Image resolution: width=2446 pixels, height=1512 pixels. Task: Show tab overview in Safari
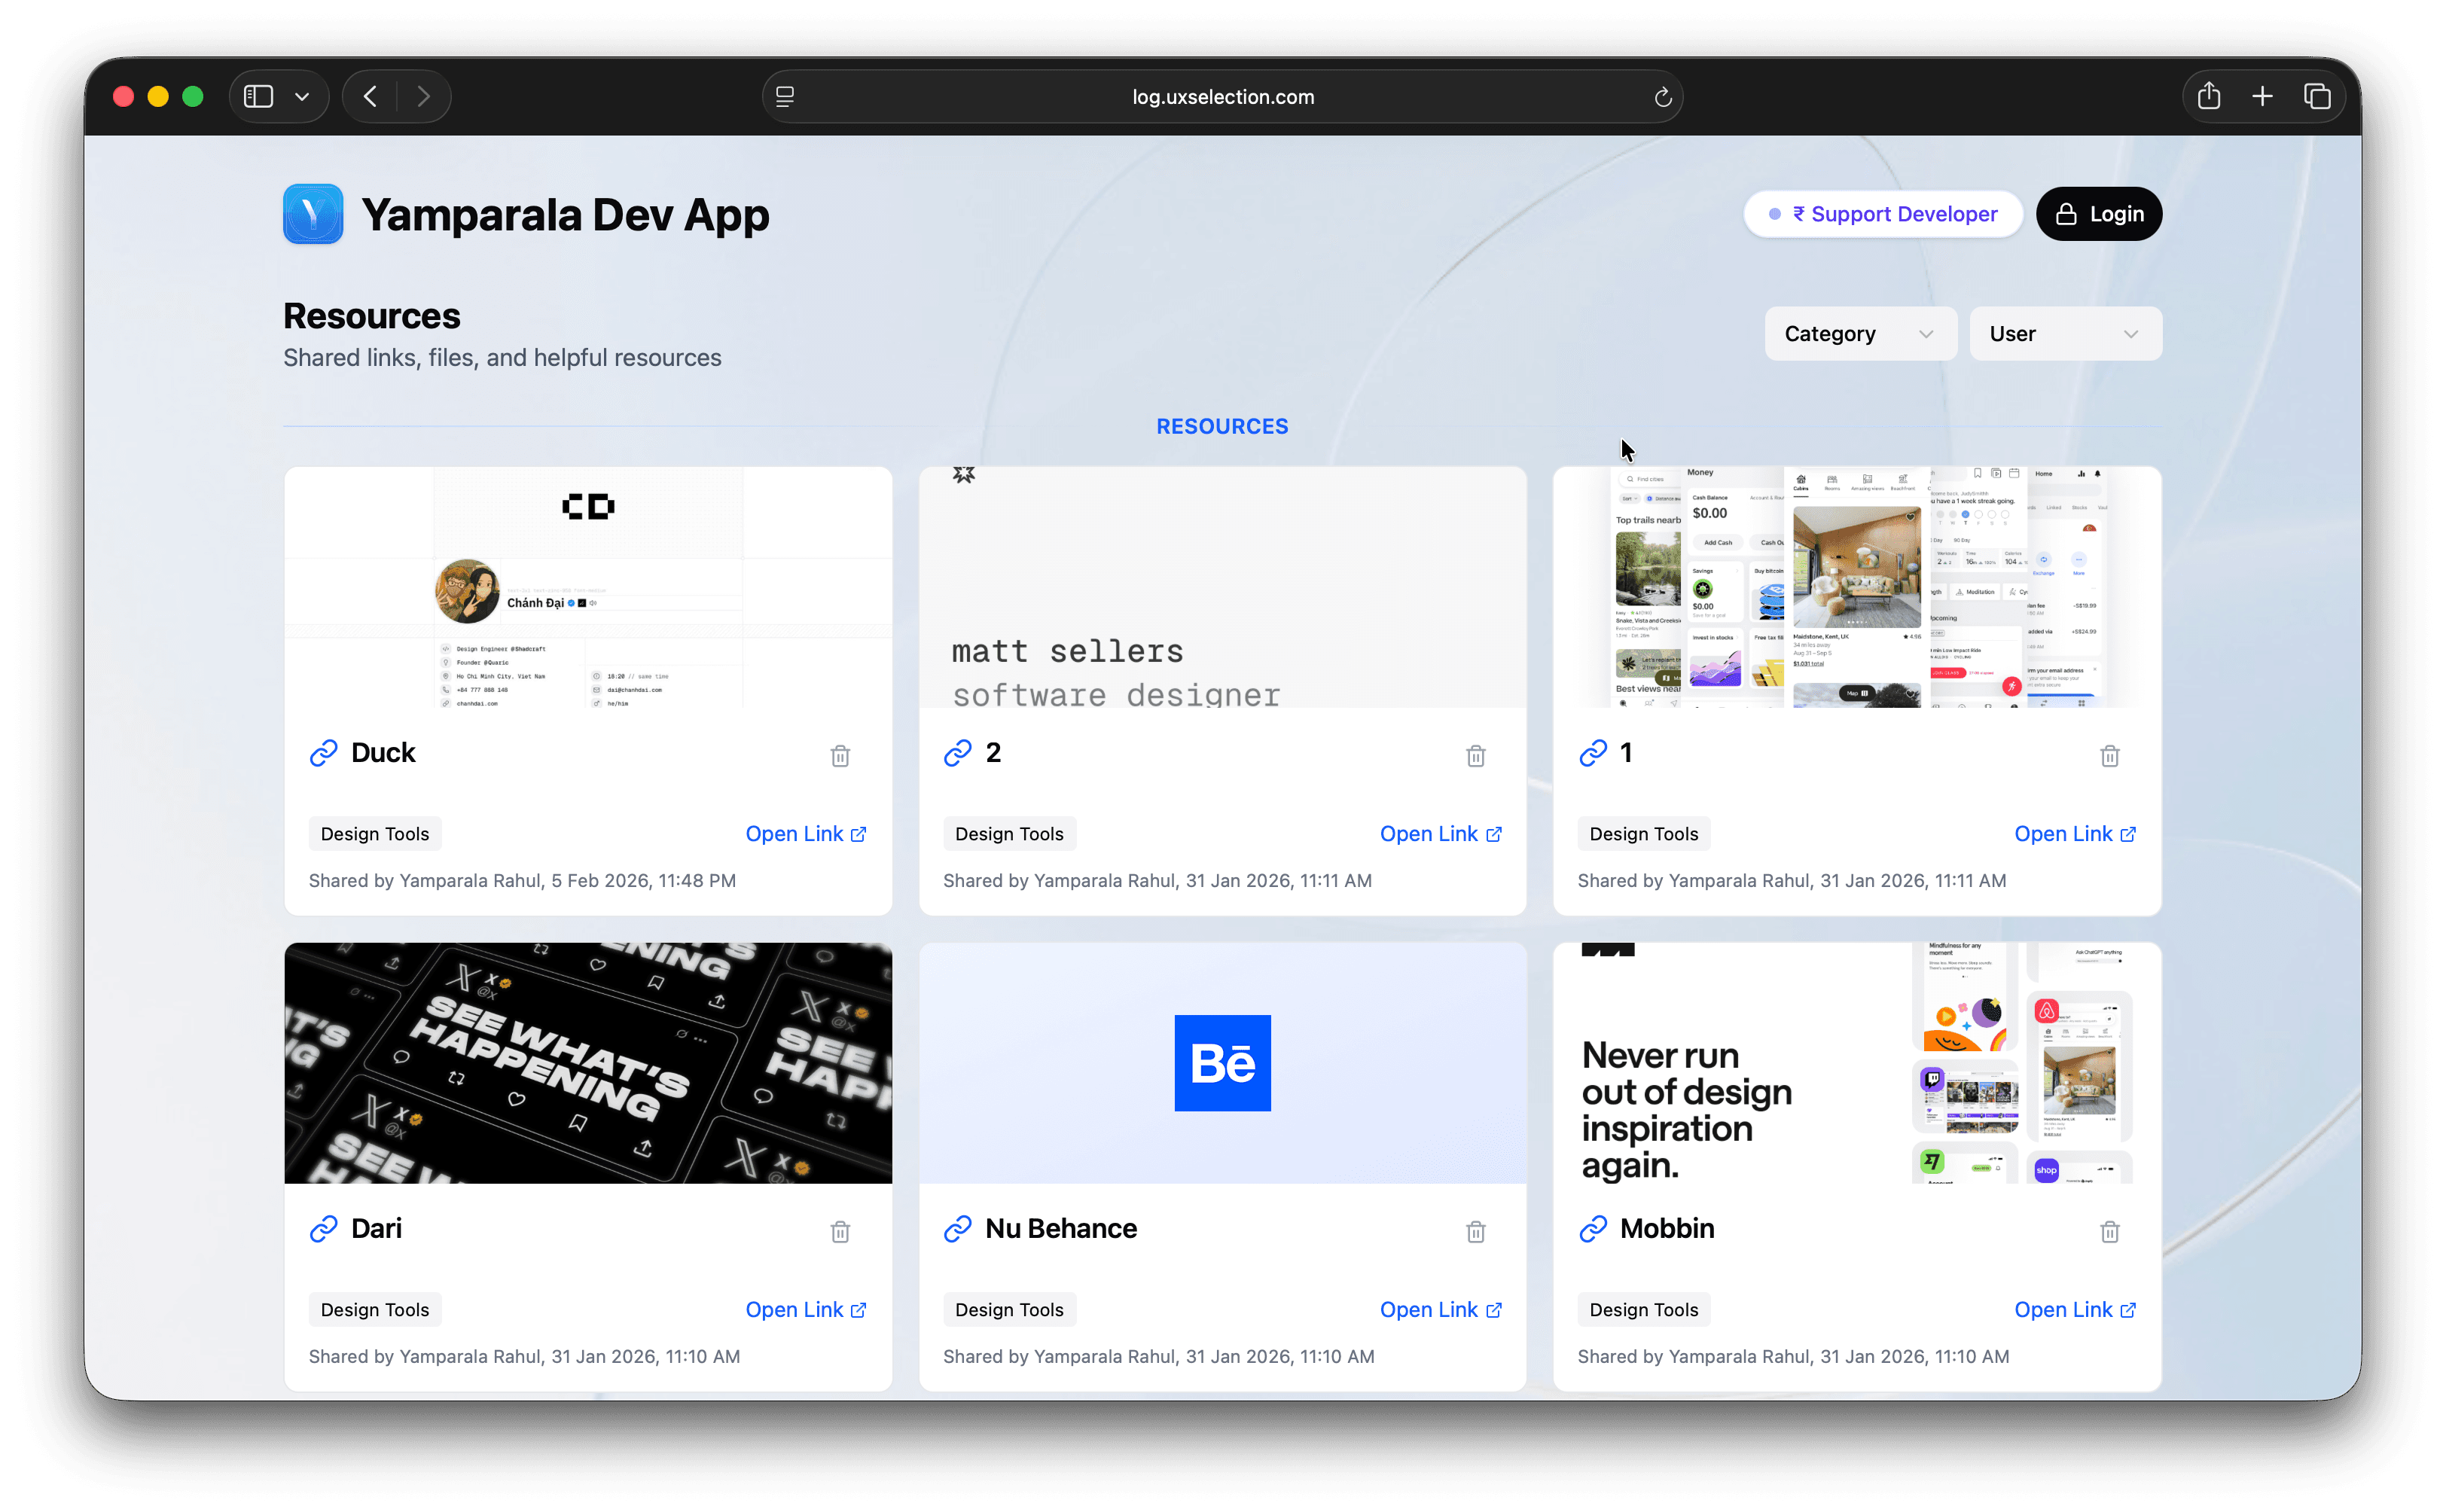tap(2317, 97)
